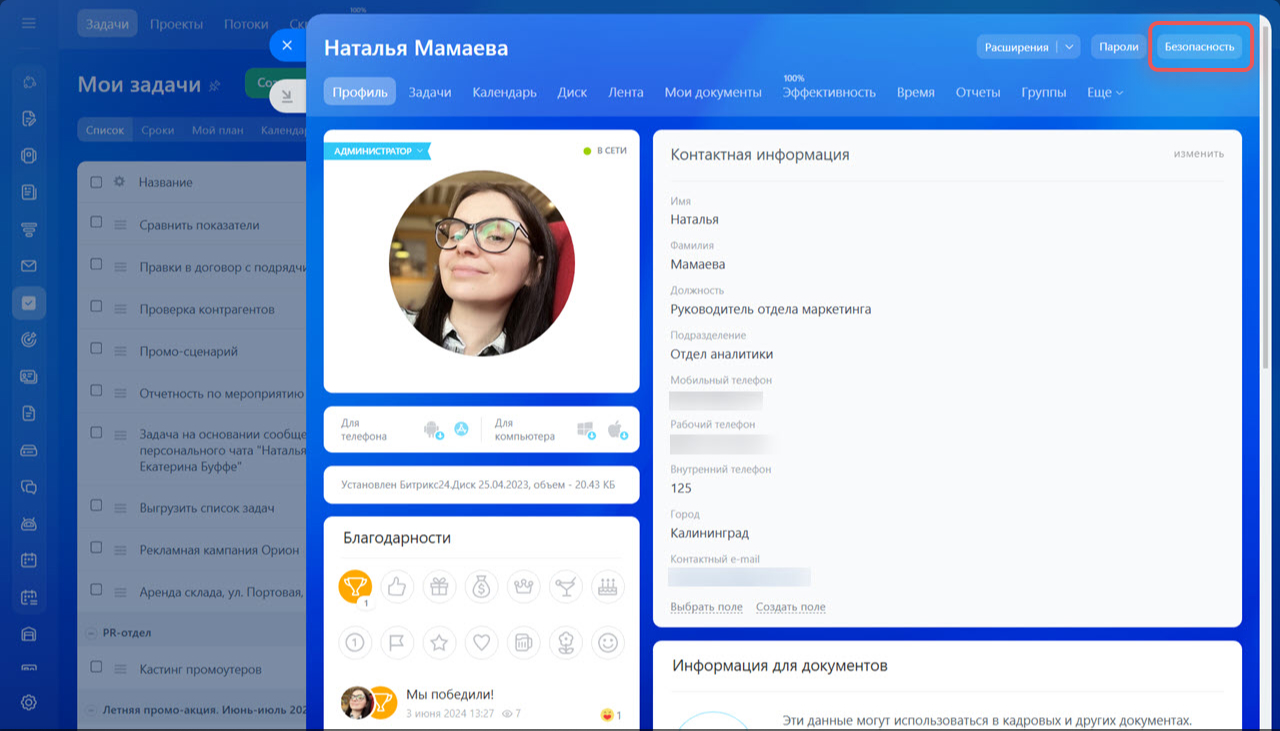
Task: Click the active tasks checkmark sidebar icon
Action: click(x=29, y=302)
